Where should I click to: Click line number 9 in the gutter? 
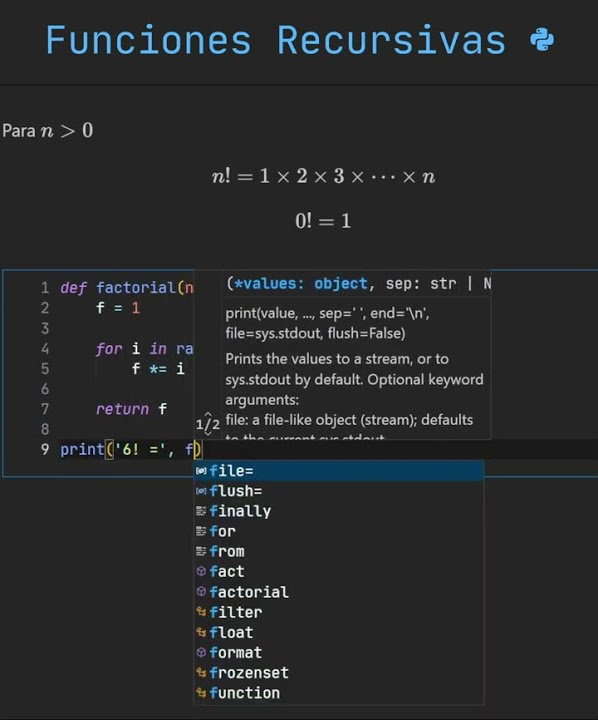[45, 449]
